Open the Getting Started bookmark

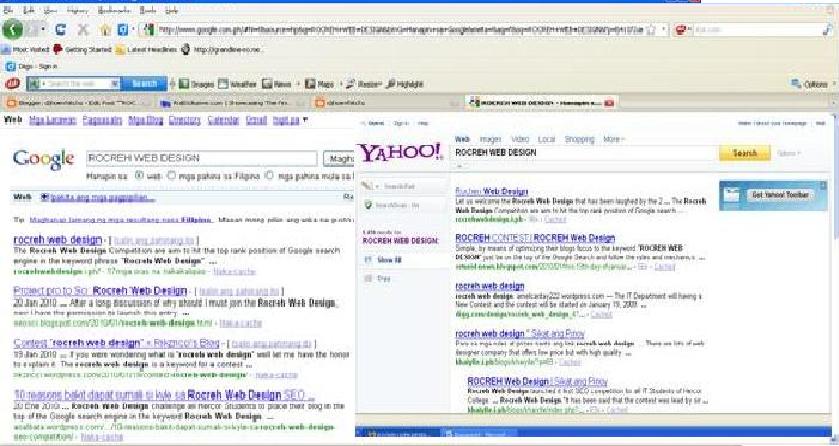[82, 50]
